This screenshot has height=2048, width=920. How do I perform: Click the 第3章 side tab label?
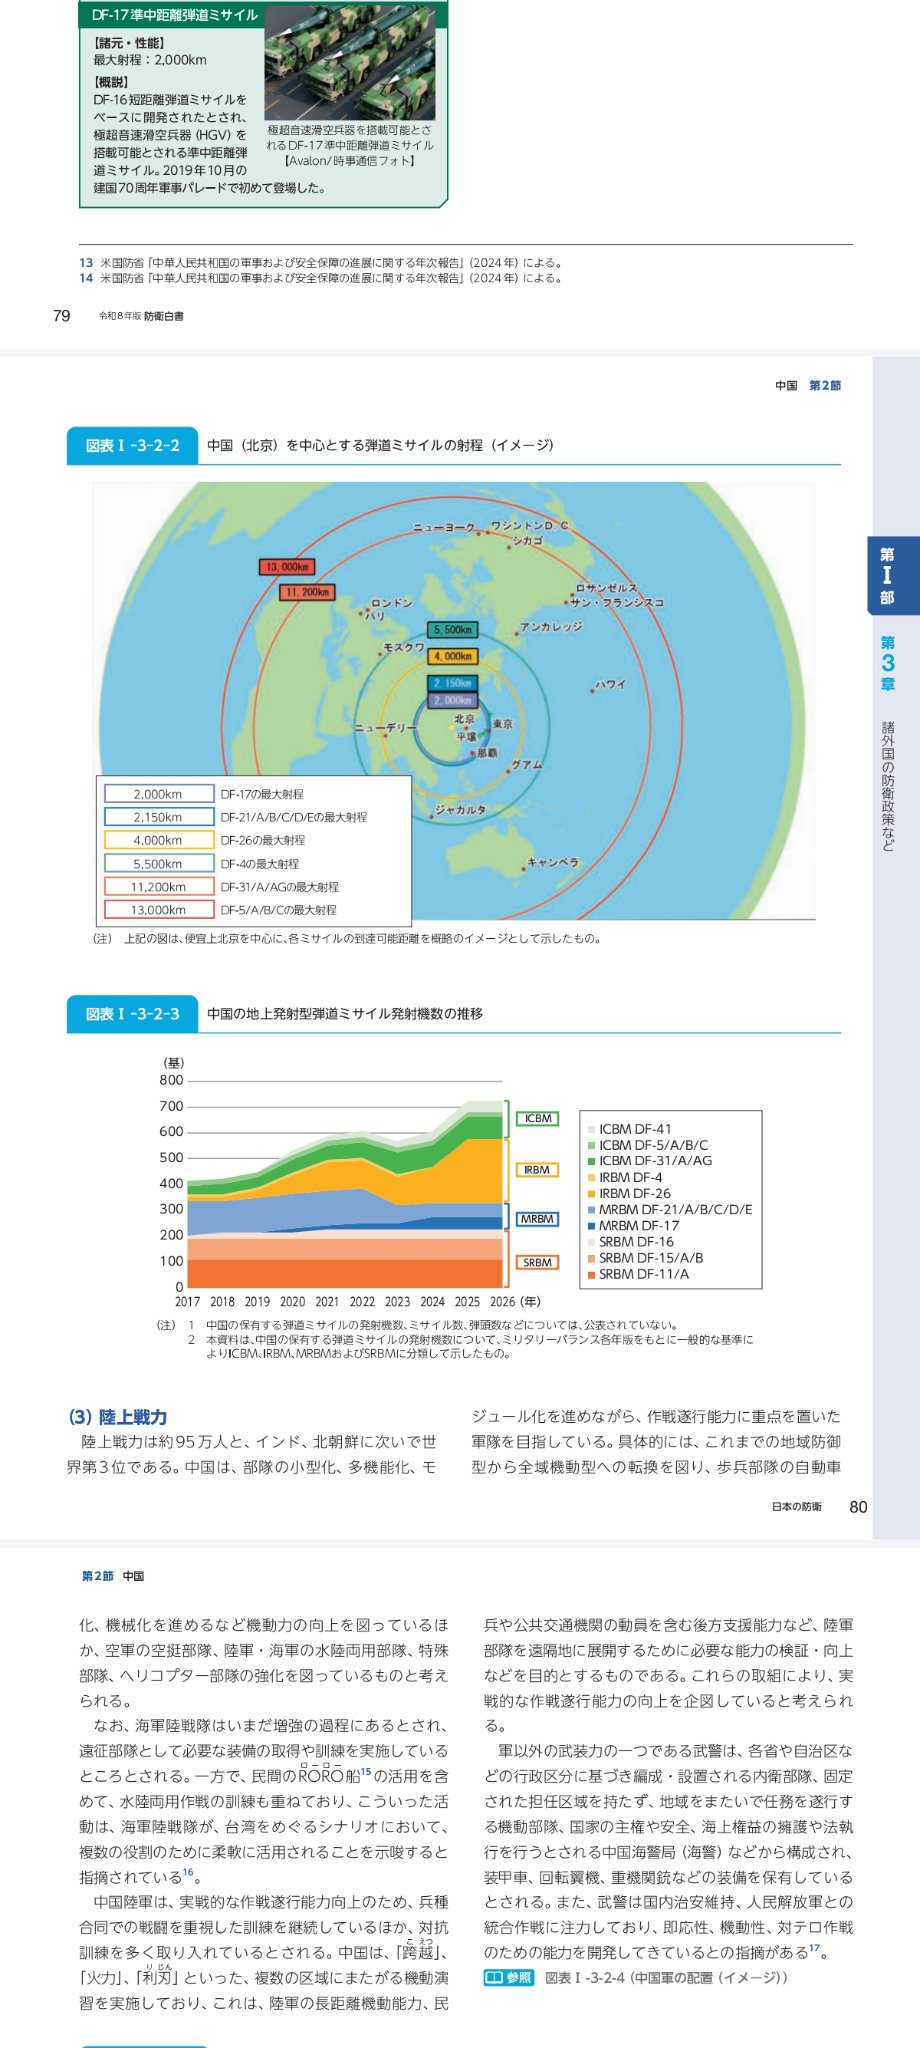pos(887,663)
